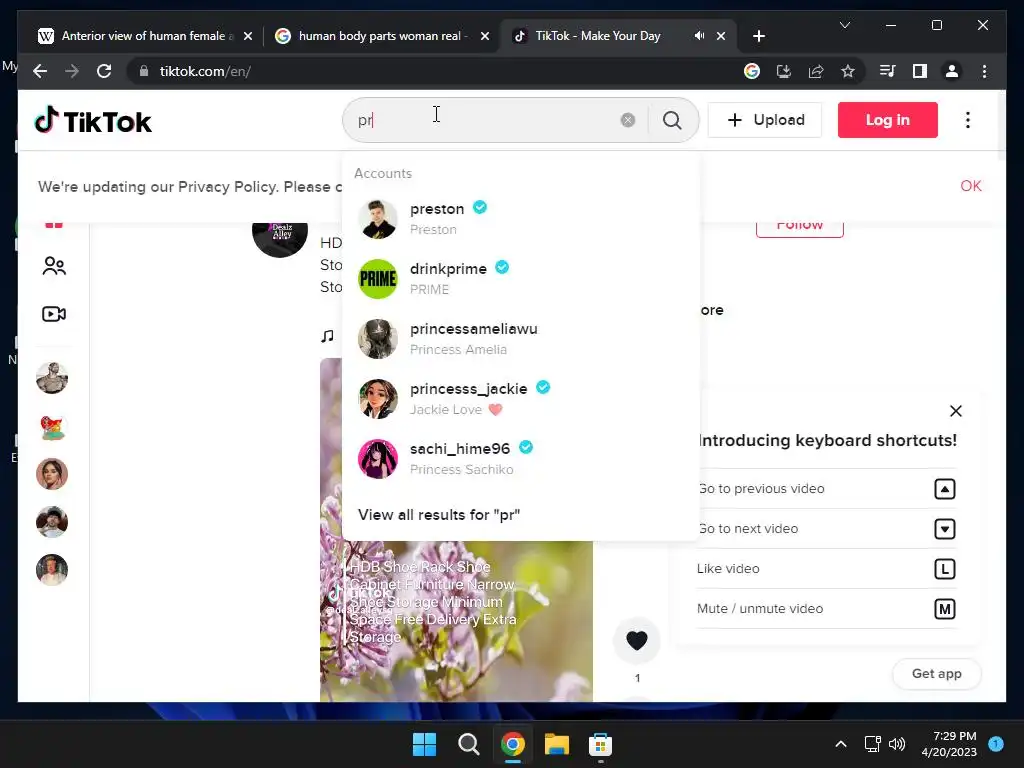This screenshot has width=1024, height=768.
Task: Select the princesss_jackie account suggestion
Action: click(520, 399)
